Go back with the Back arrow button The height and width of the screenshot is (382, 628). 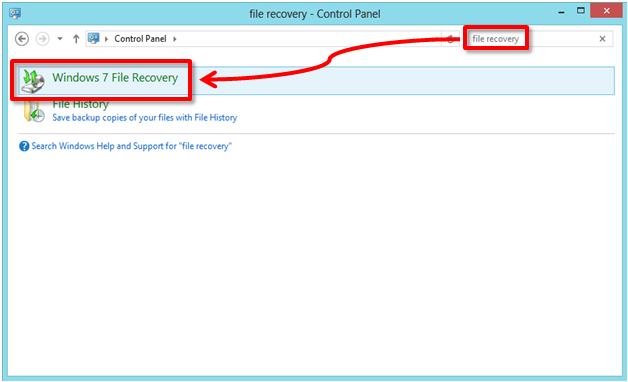pos(22,39)
